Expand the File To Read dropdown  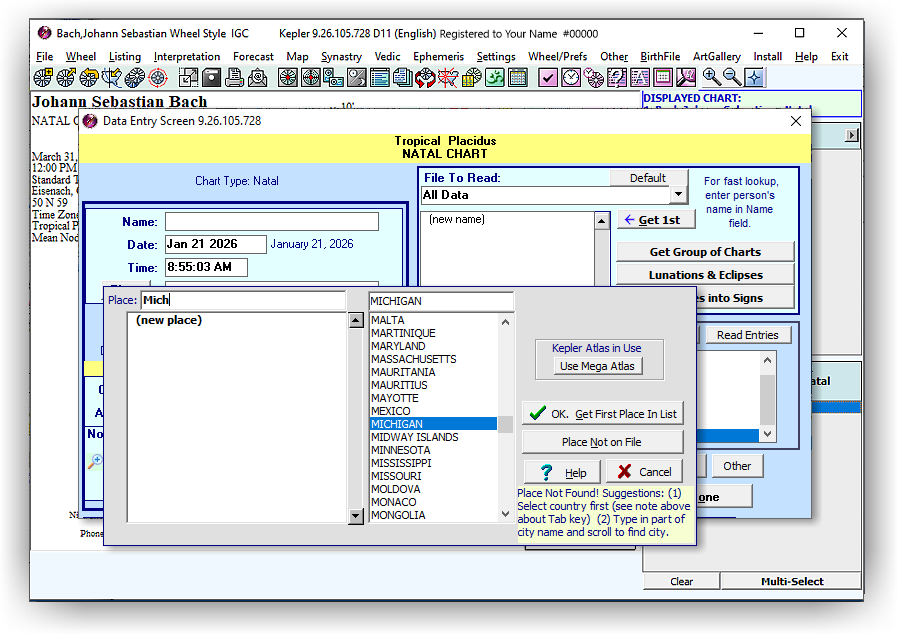pos(679,195)
